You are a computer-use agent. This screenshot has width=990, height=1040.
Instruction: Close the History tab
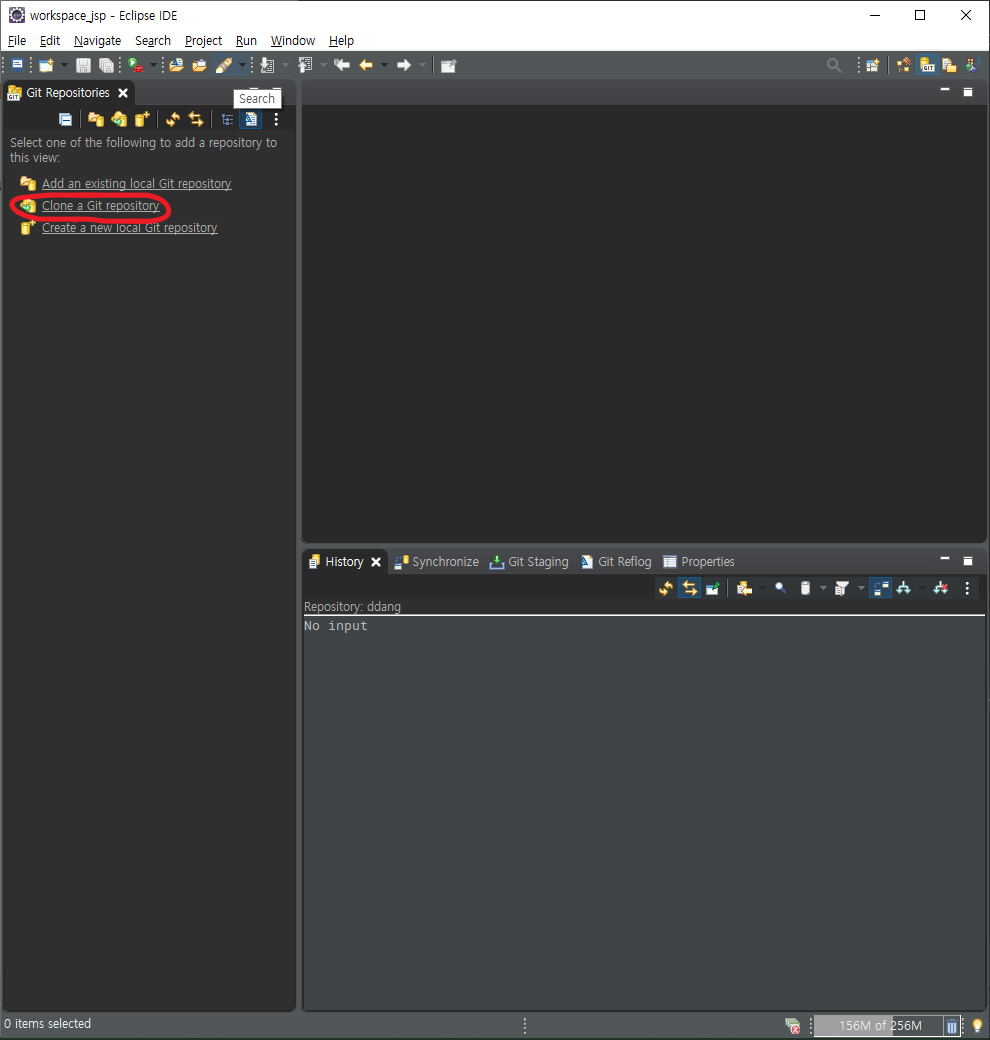376,562
